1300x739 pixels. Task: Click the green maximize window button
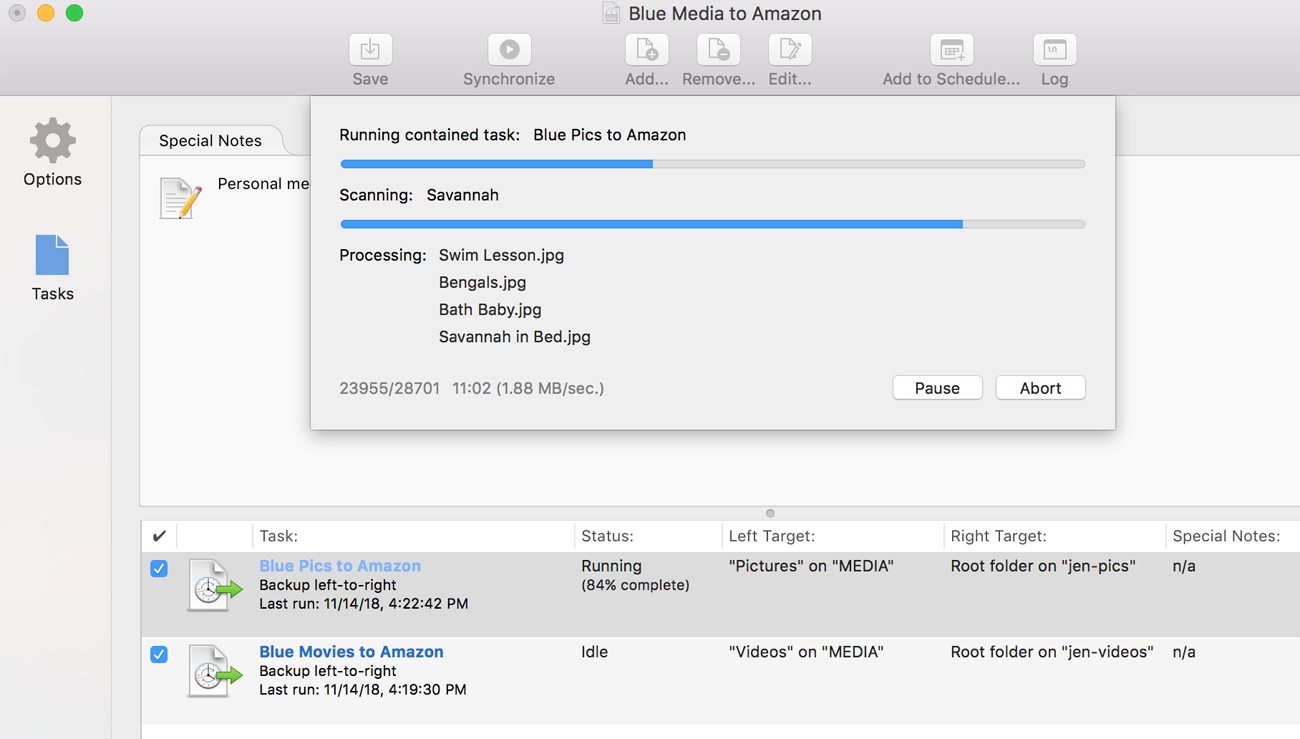click(x=74, y=13)
